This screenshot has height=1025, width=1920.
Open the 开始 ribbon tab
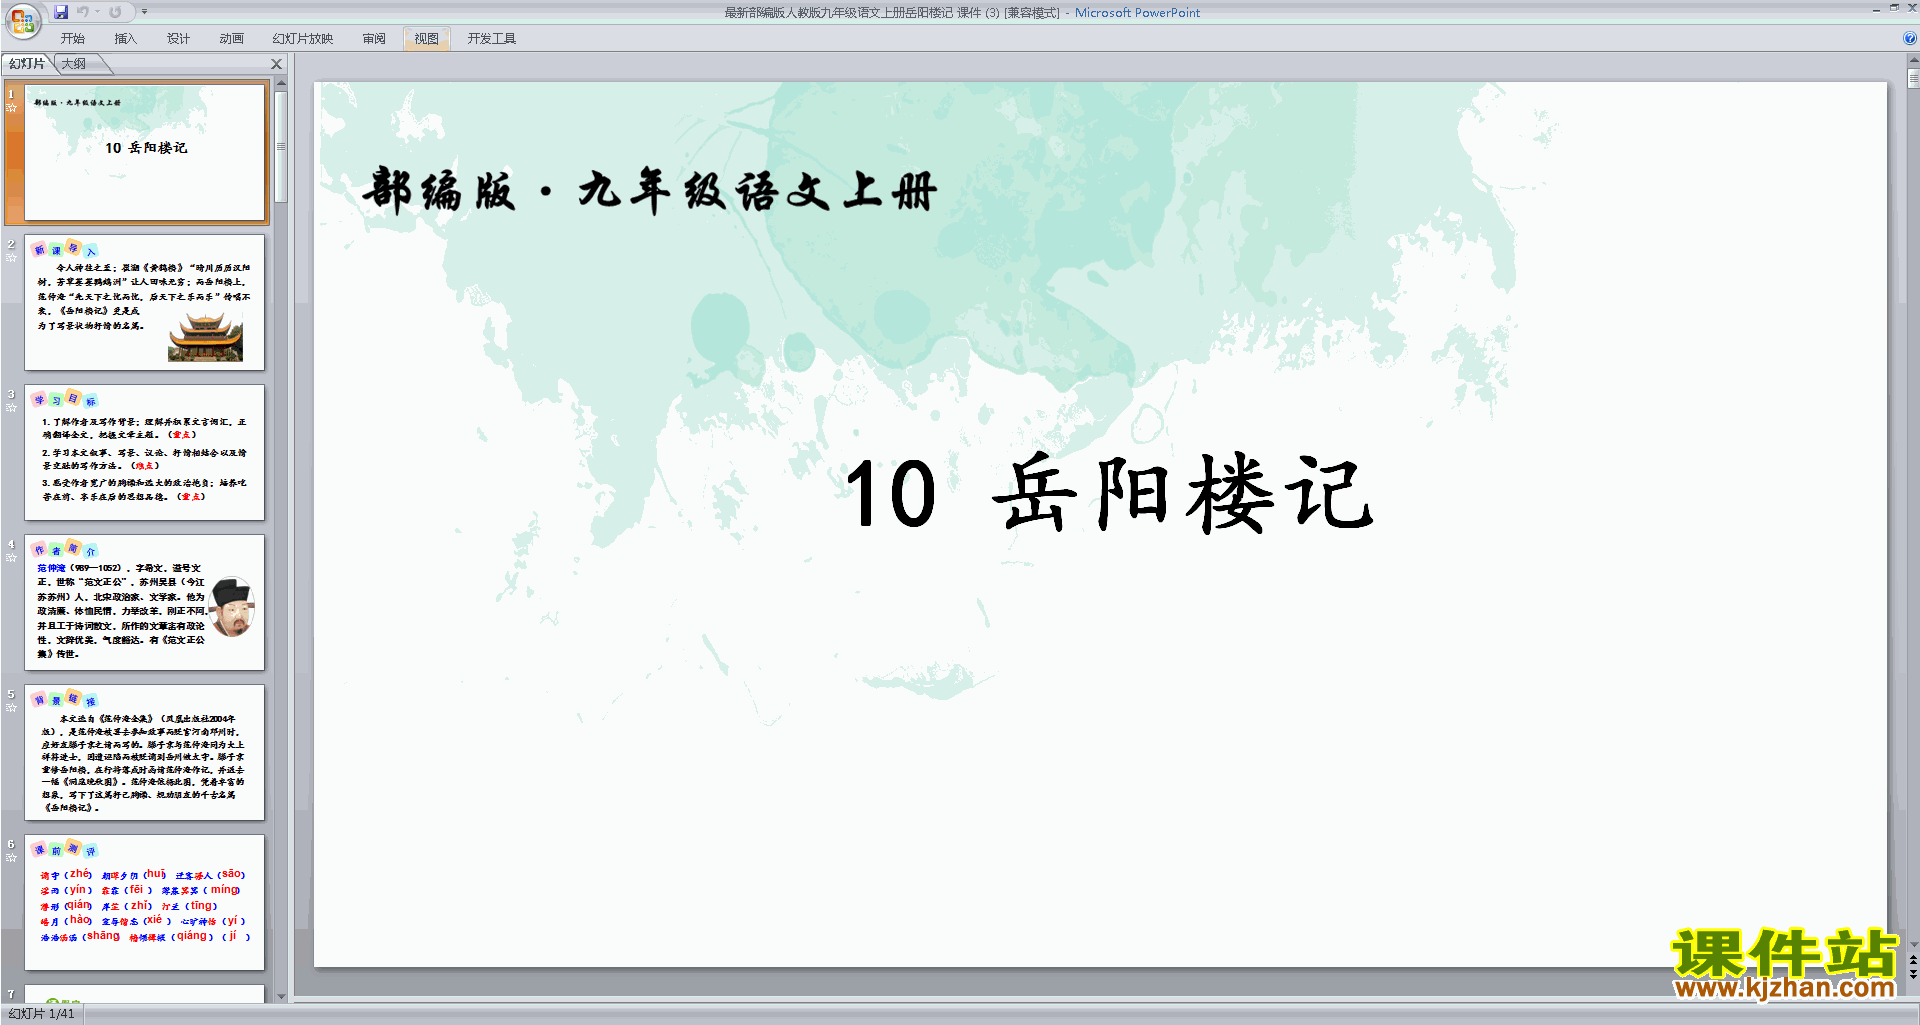[72, 39]
